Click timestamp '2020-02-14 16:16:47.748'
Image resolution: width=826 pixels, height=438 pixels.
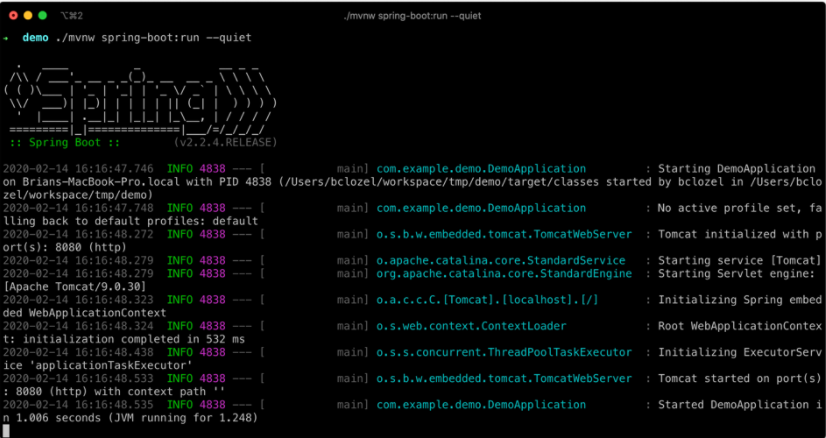[x=78, y=208]
